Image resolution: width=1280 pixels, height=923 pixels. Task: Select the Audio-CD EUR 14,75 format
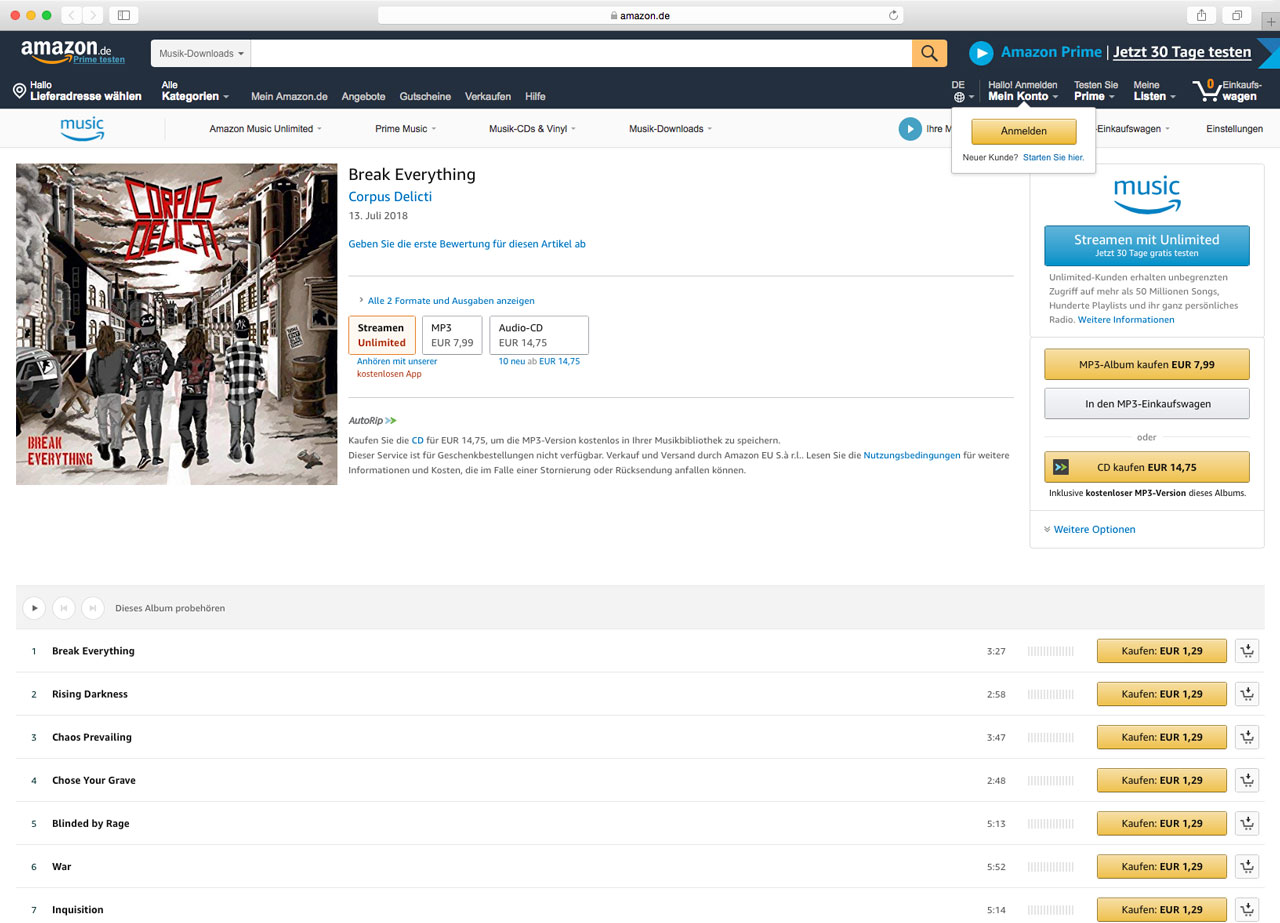tap(539, 335)
